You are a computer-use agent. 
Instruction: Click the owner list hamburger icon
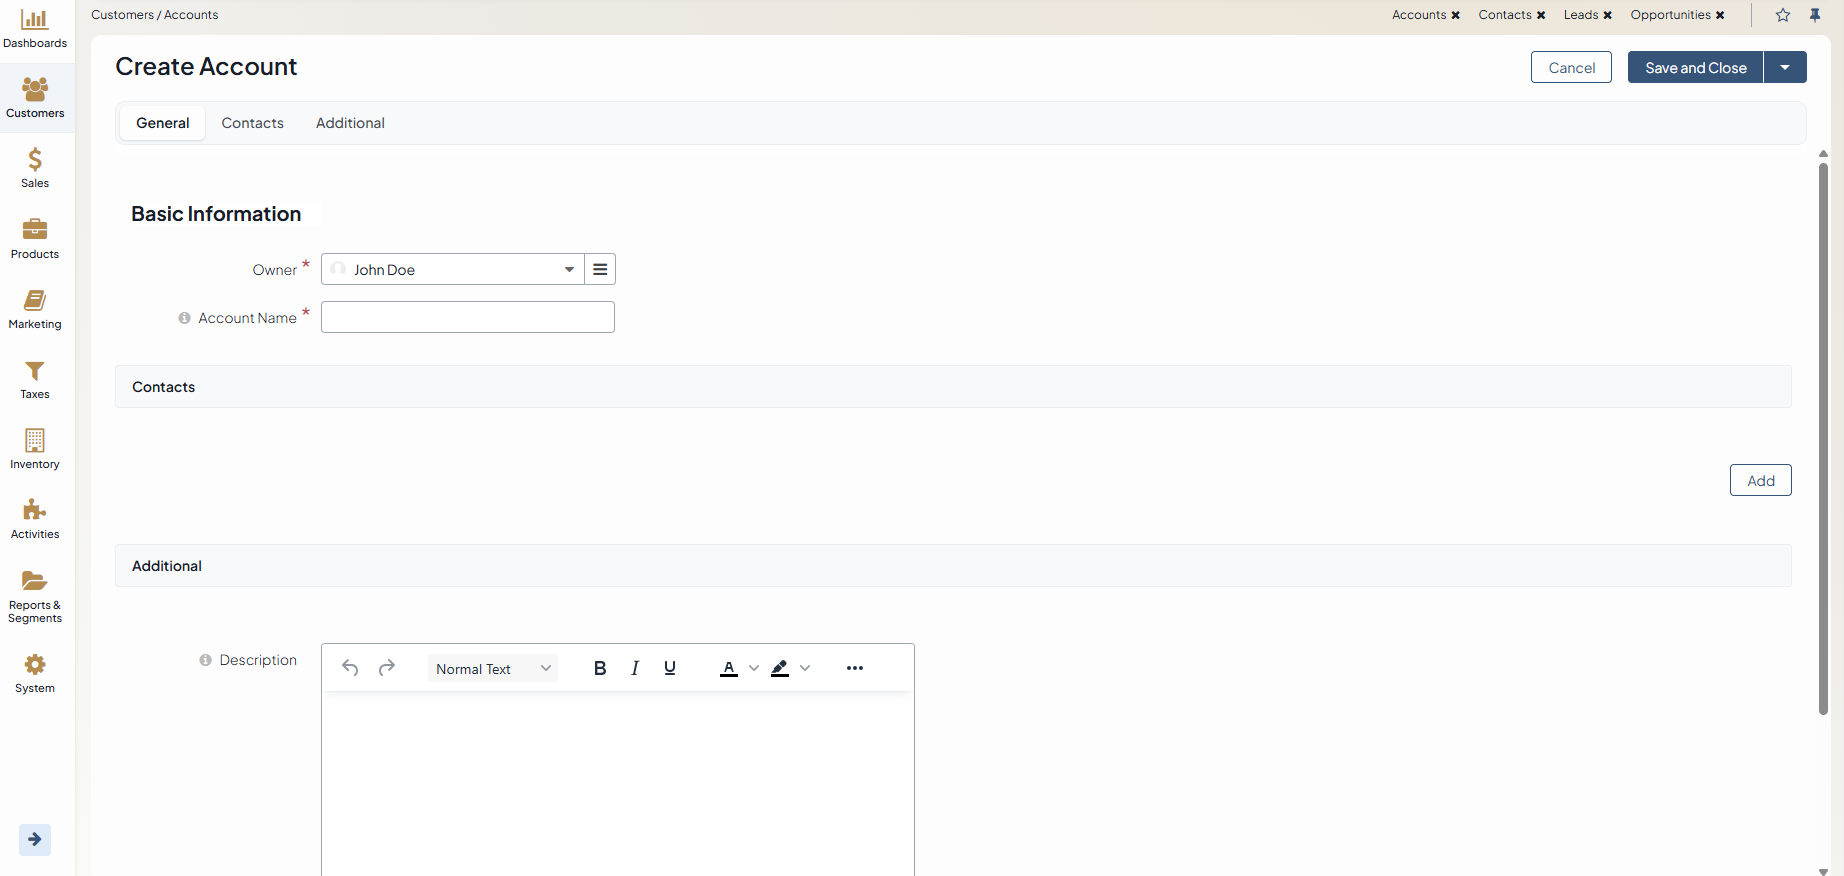[x=600, y=269]
